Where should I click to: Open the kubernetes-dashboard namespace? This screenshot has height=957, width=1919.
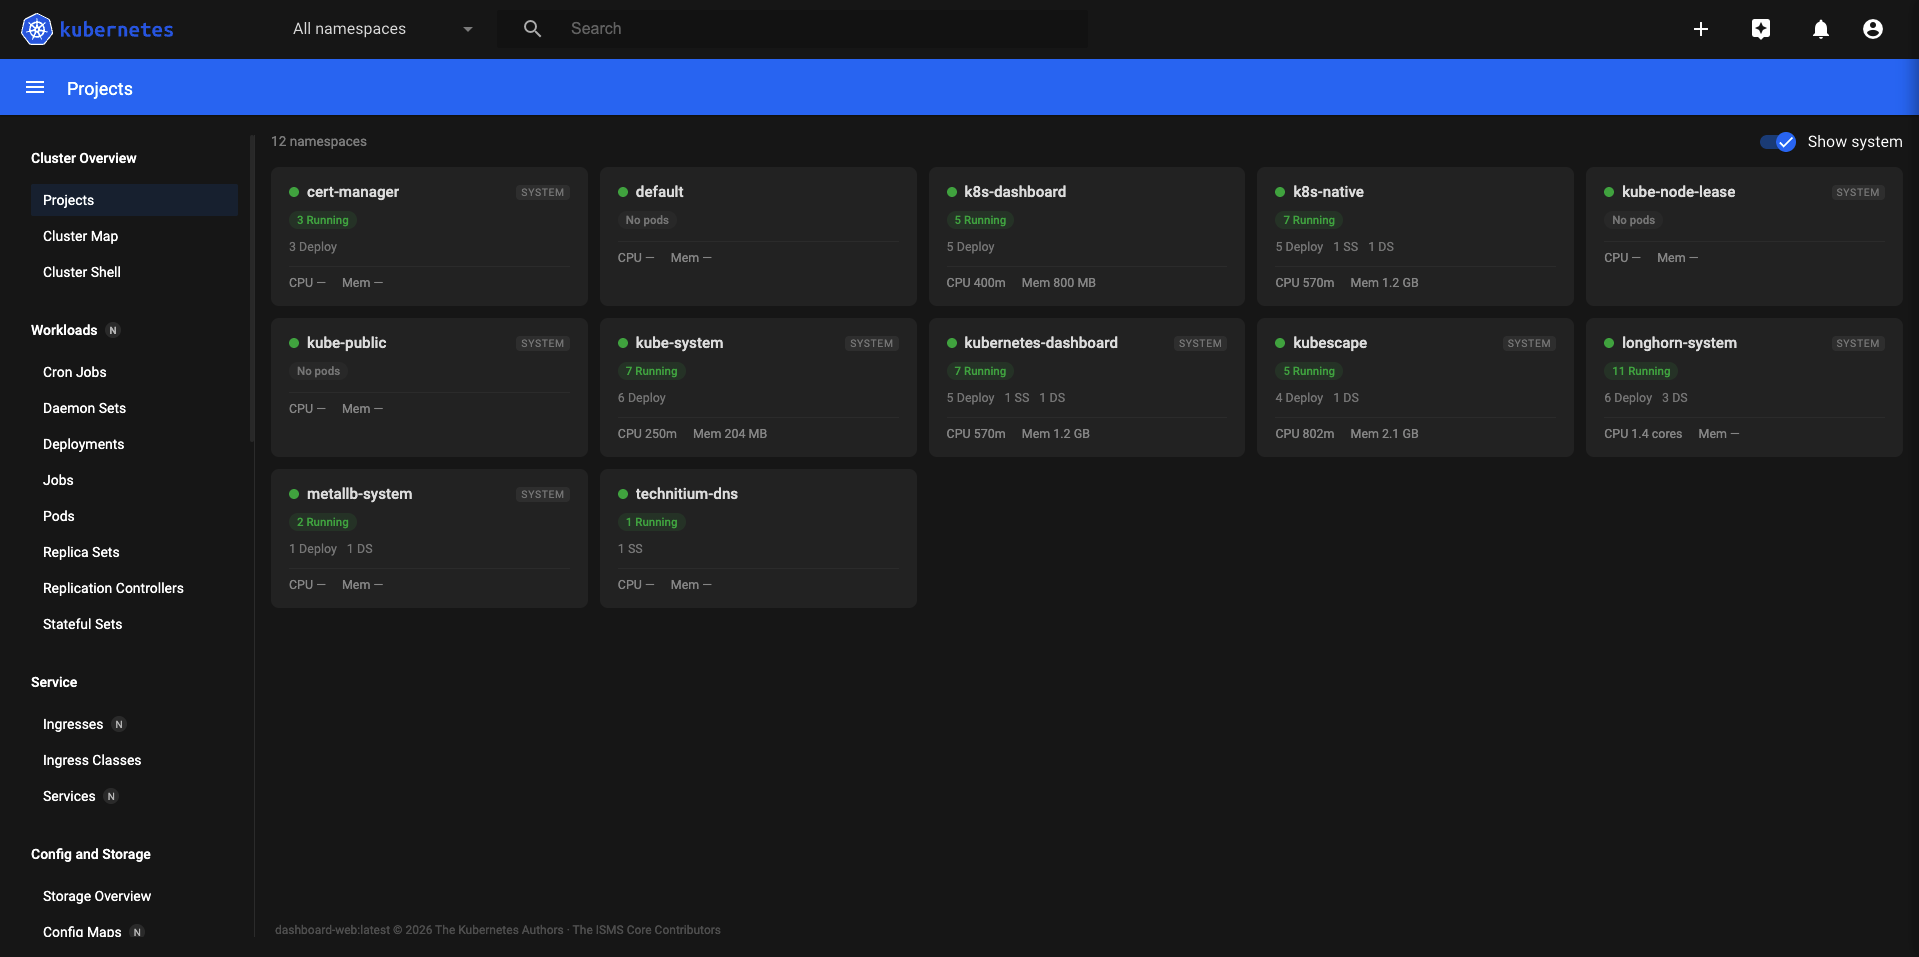[x=1087, y=387]
